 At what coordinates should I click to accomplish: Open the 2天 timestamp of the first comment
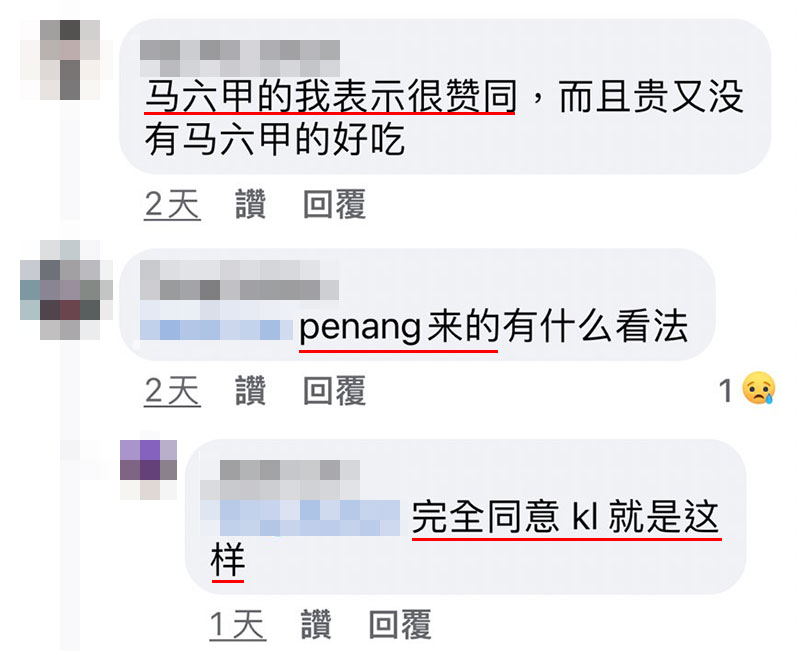point(172,205)
